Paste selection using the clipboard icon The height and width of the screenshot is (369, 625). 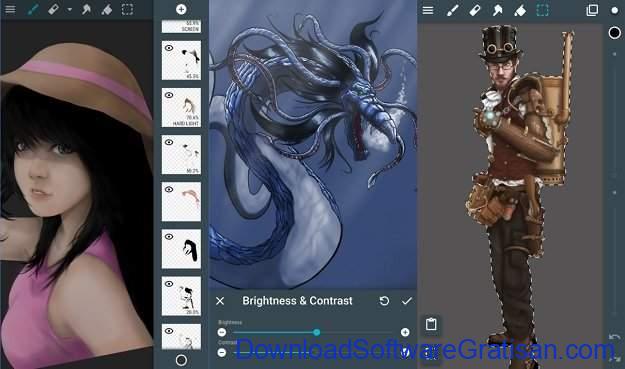(431, 324)
